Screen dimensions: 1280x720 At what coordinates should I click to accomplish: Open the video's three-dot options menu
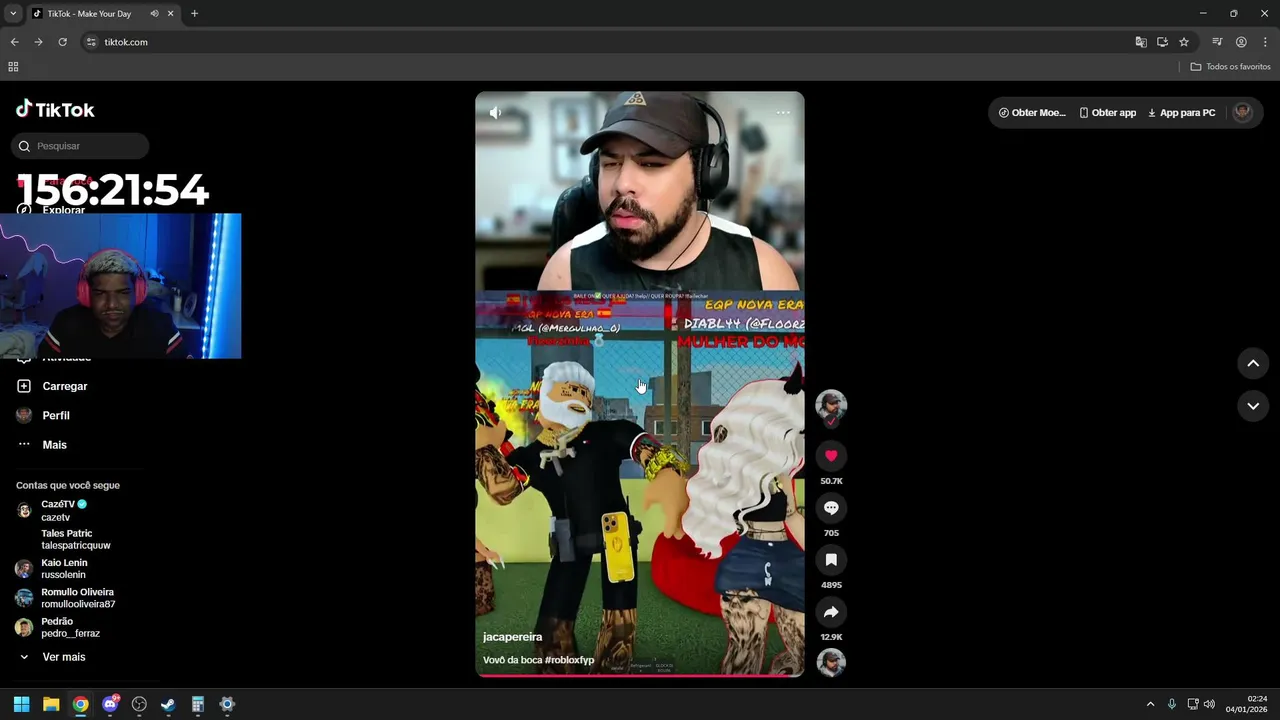783,113
